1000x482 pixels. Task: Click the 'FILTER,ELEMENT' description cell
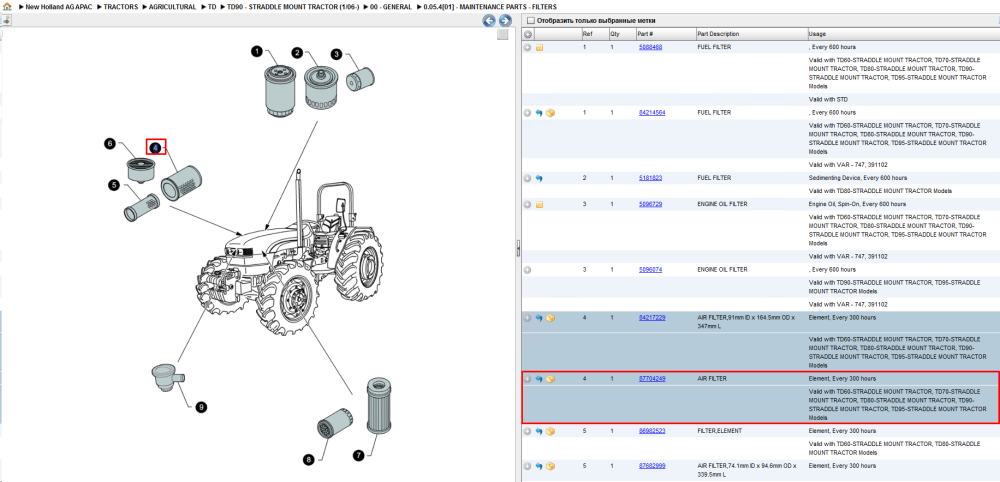[720, 431]
